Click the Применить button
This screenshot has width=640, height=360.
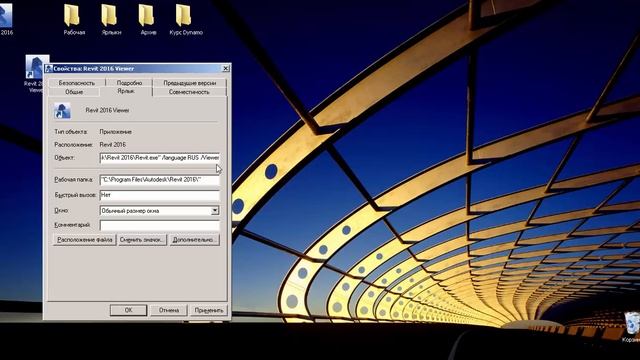pos(209,310)
